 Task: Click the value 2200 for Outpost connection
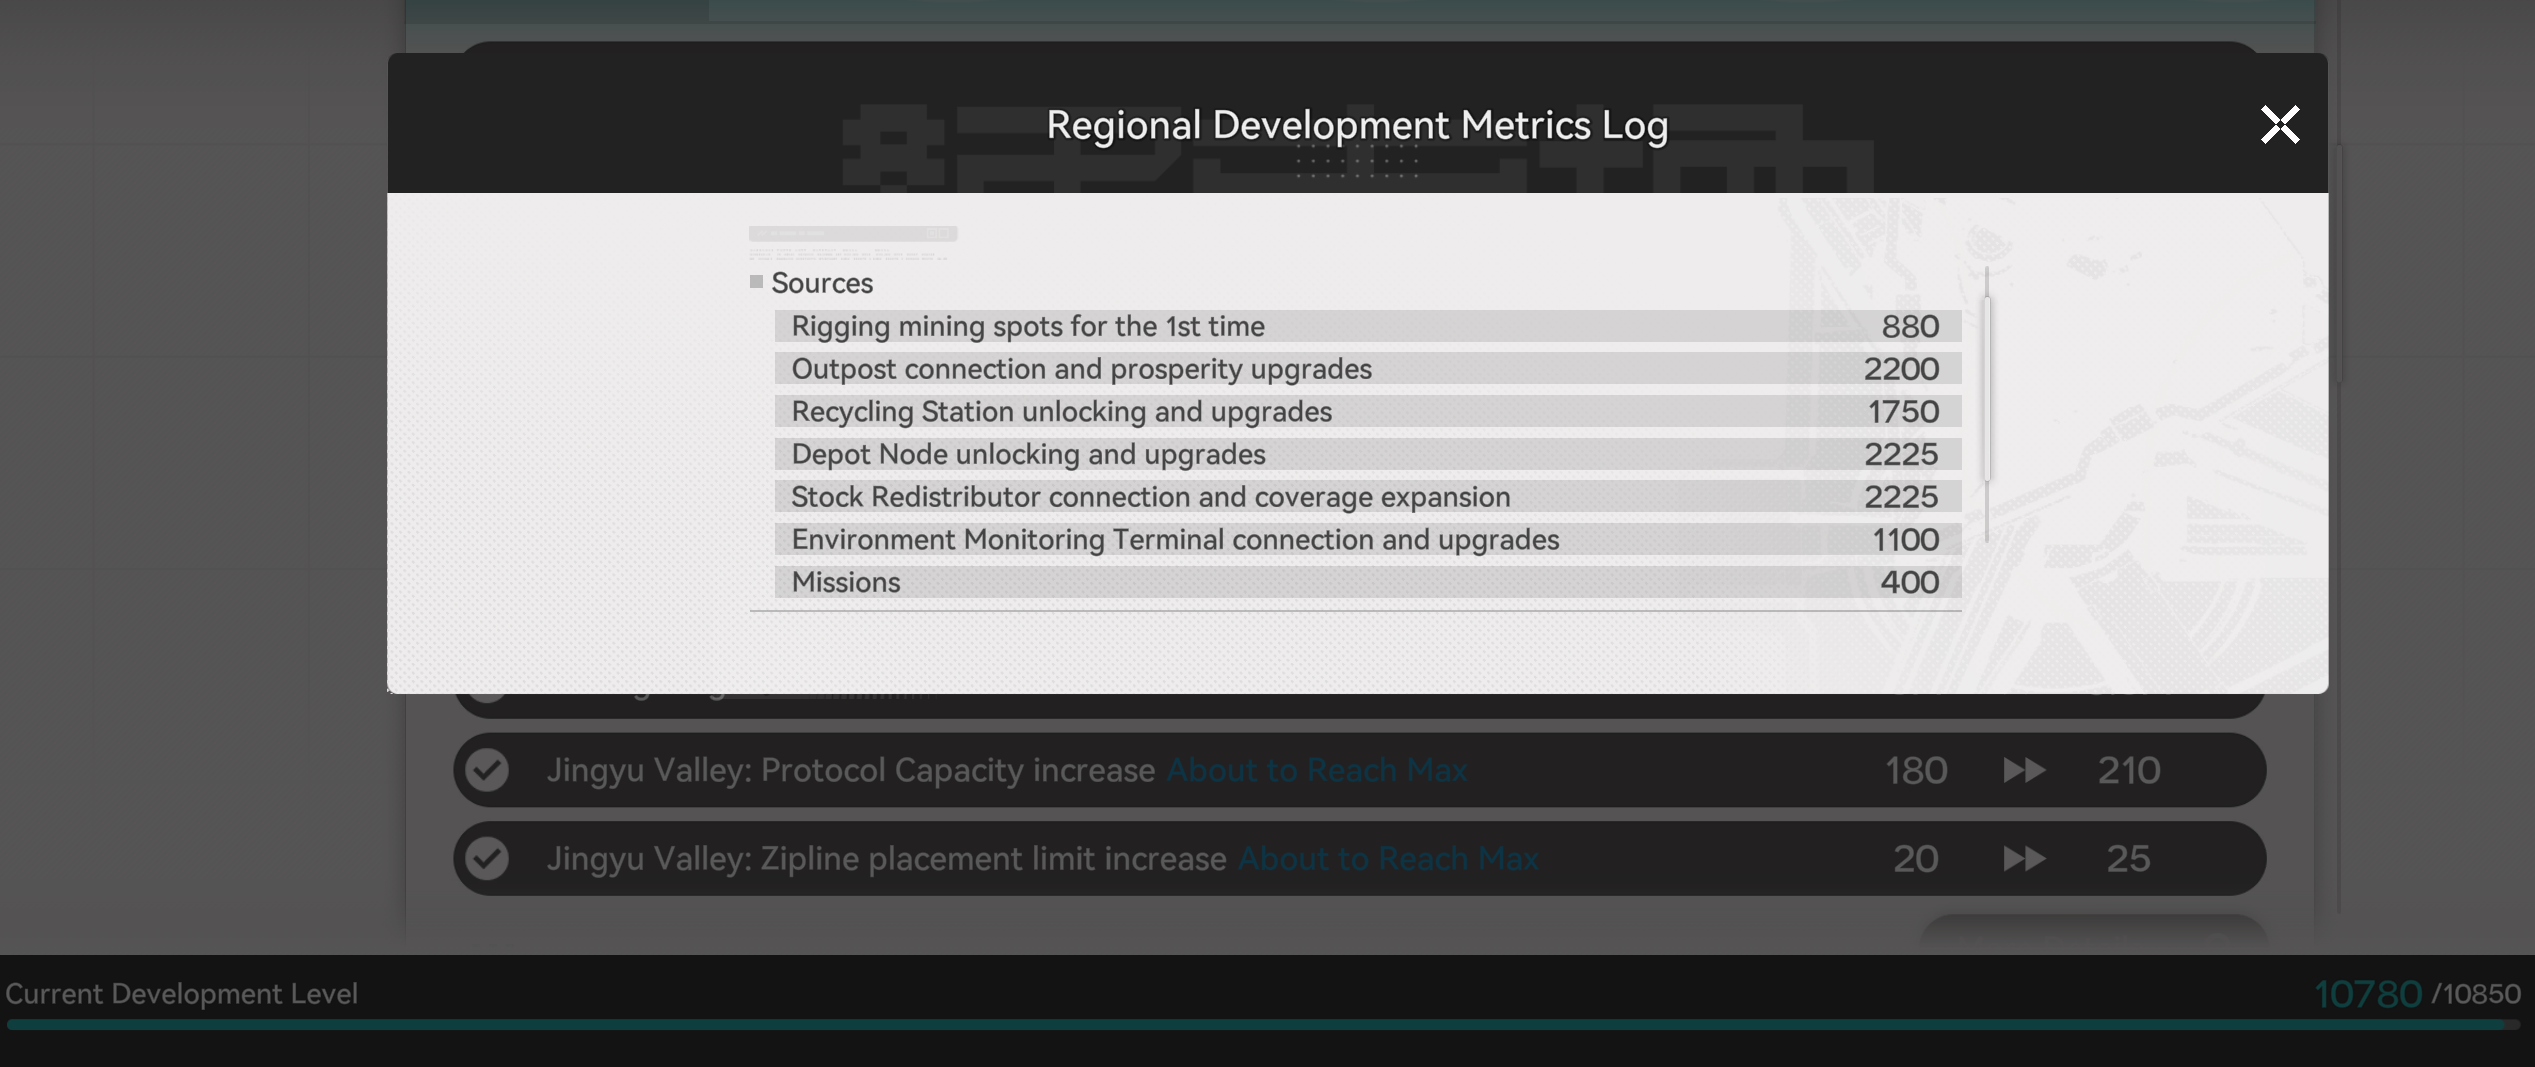1901,369
